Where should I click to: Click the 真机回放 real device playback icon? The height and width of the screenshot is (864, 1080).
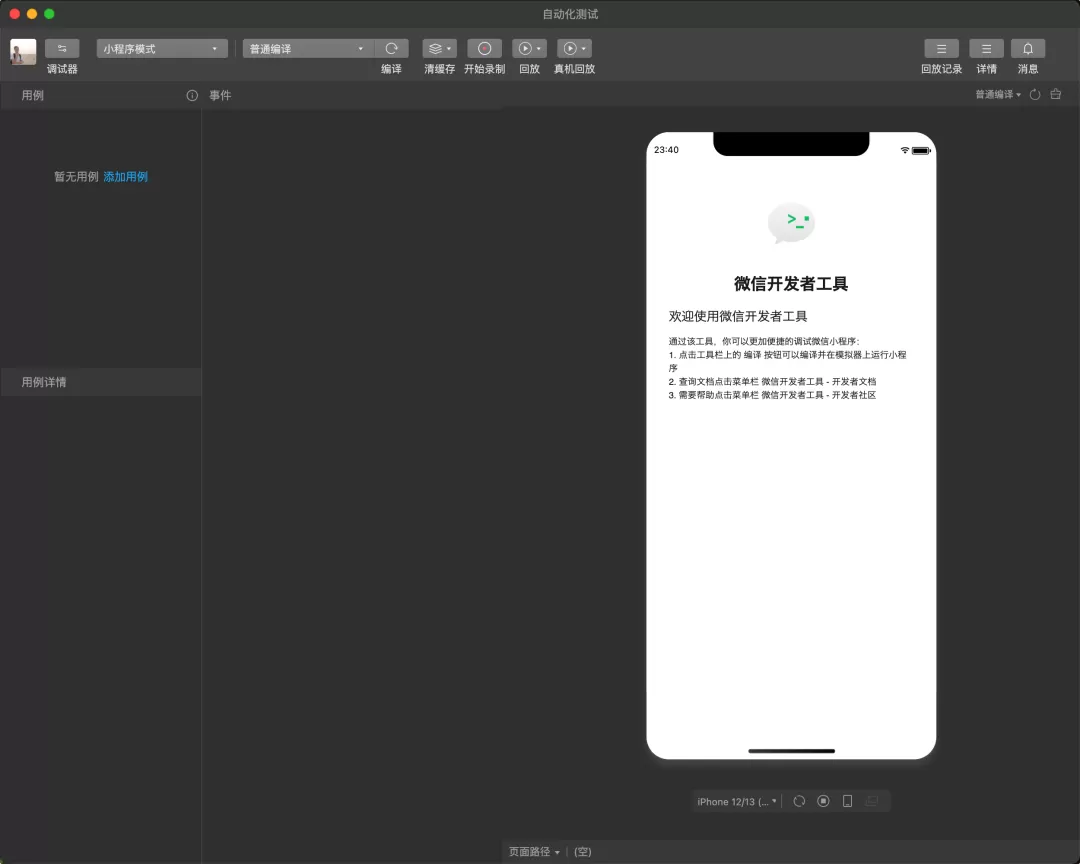click(570, 48)
